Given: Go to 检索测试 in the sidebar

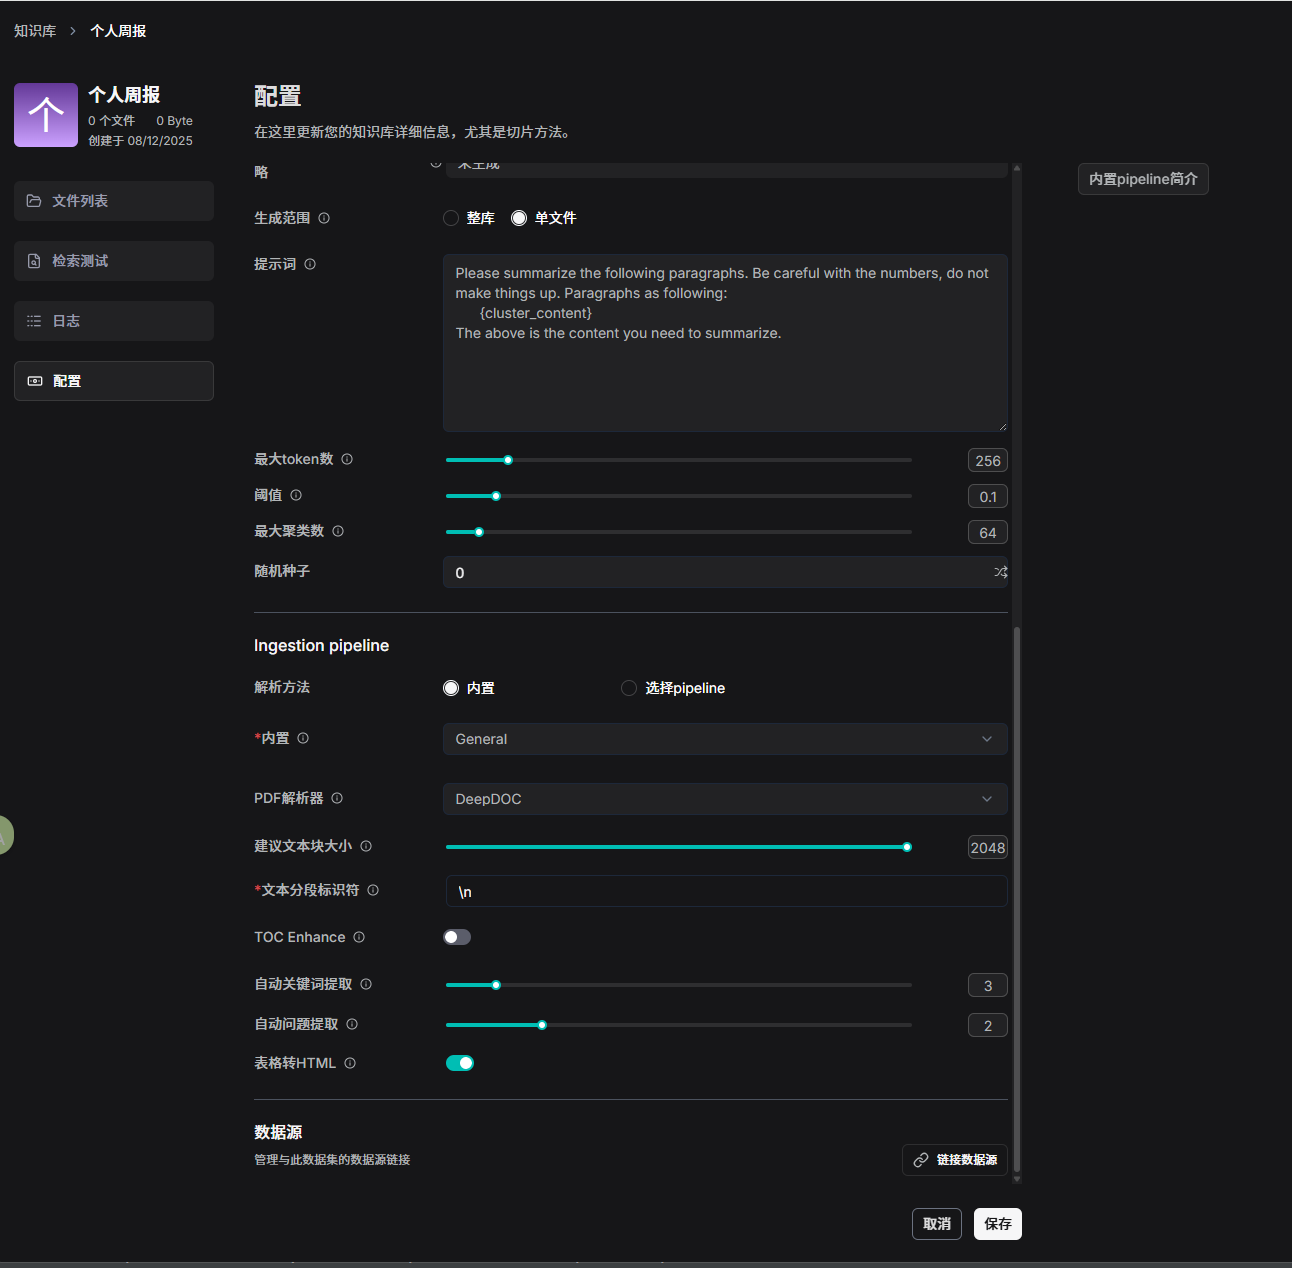Looking at the screenshot, I should point(114,261).
